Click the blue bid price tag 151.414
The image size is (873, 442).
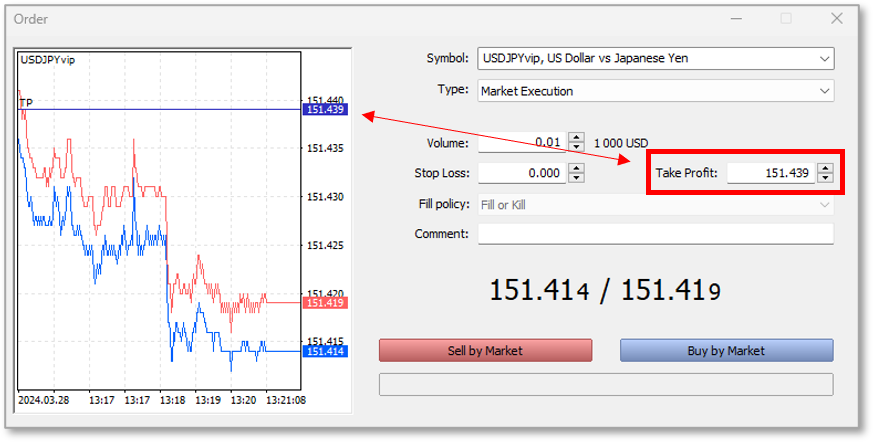325,351
